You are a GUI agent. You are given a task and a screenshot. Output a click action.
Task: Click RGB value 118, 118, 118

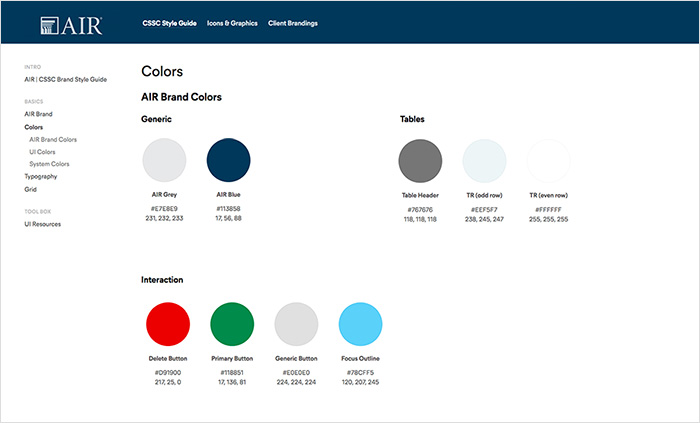coord(420,220)
